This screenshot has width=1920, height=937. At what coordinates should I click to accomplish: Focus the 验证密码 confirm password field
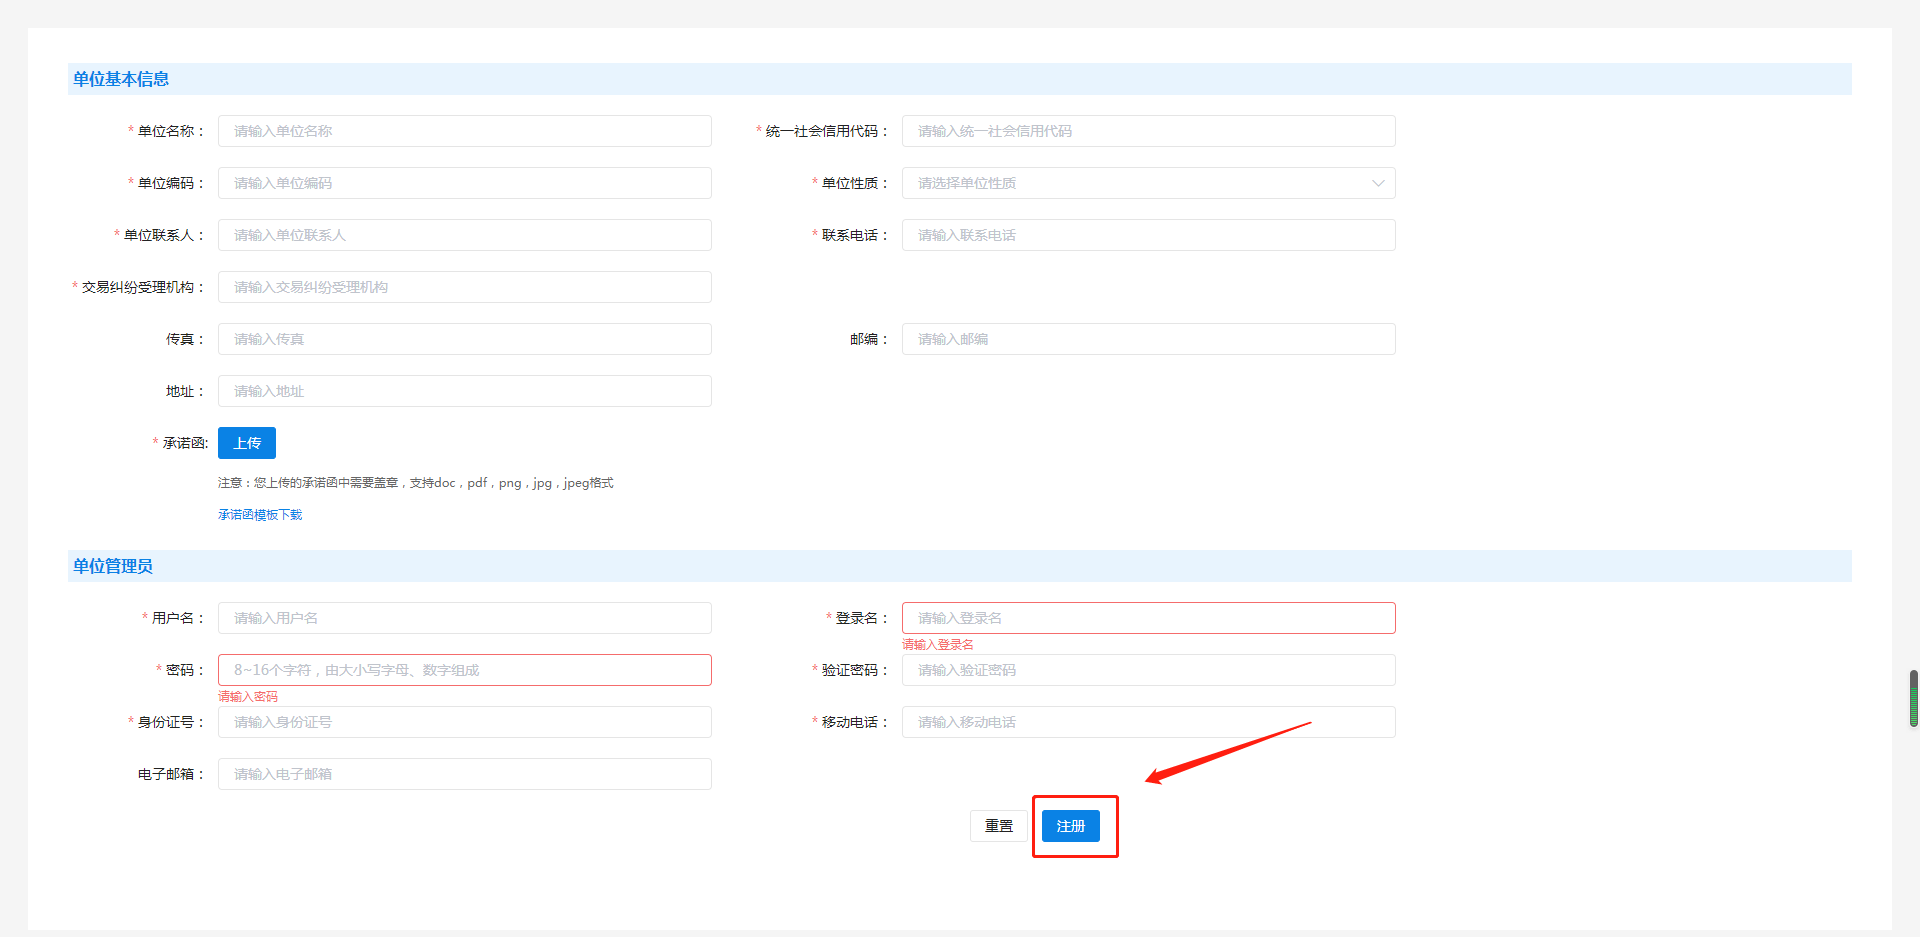coord(1148,670)
